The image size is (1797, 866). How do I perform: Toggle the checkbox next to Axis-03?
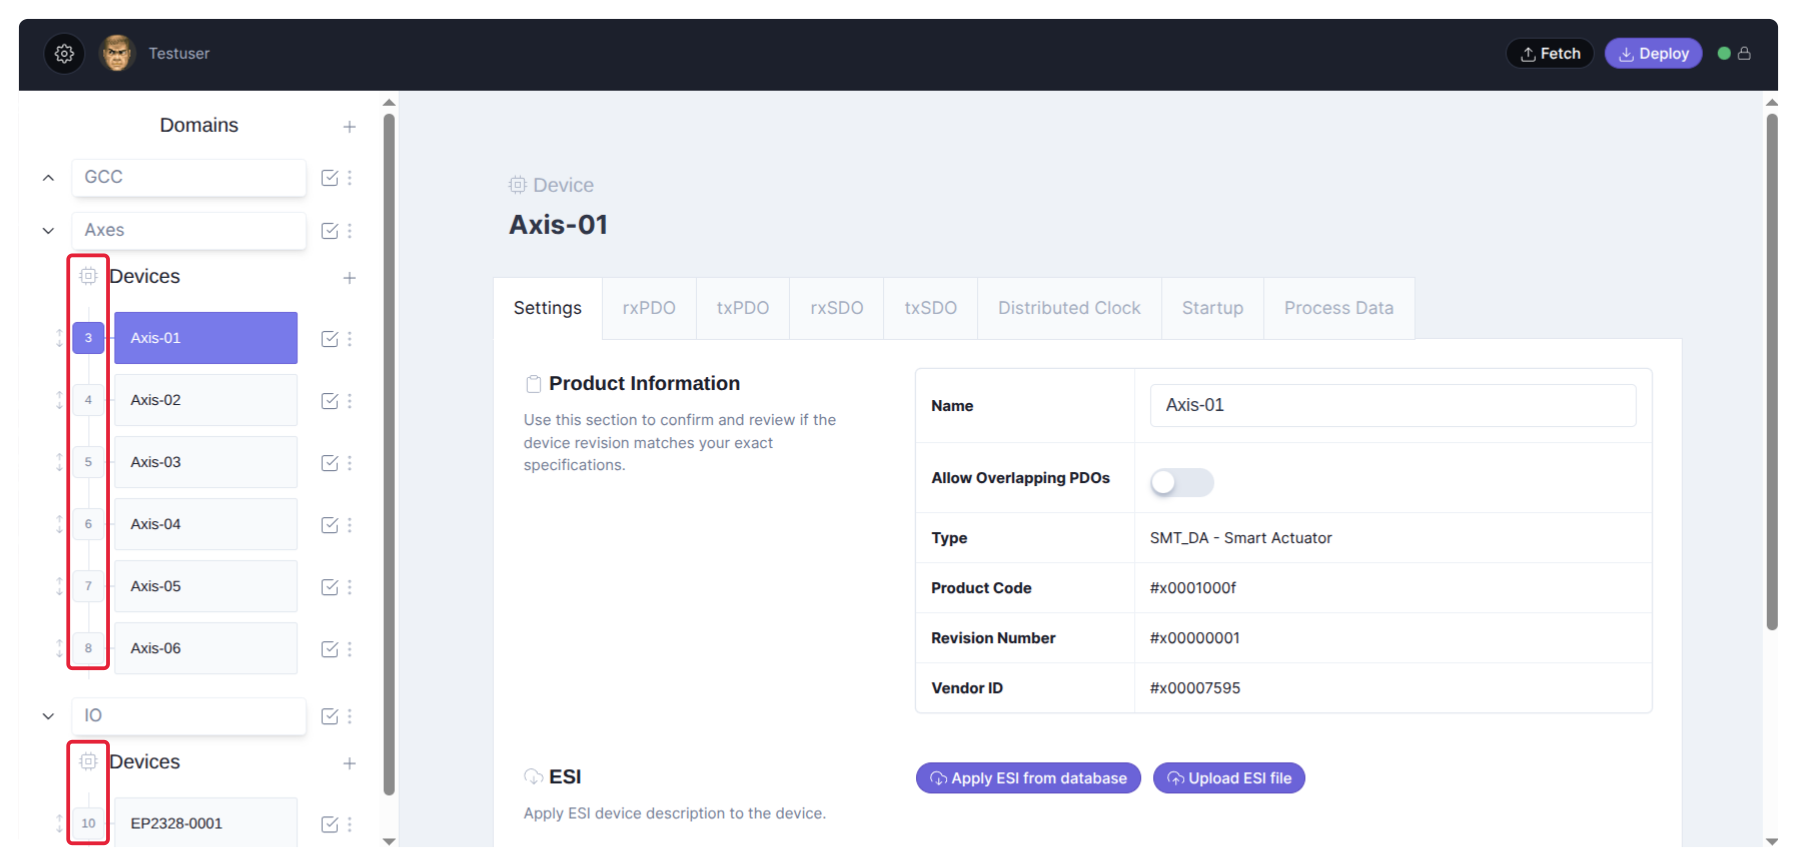tap(329, 463)
